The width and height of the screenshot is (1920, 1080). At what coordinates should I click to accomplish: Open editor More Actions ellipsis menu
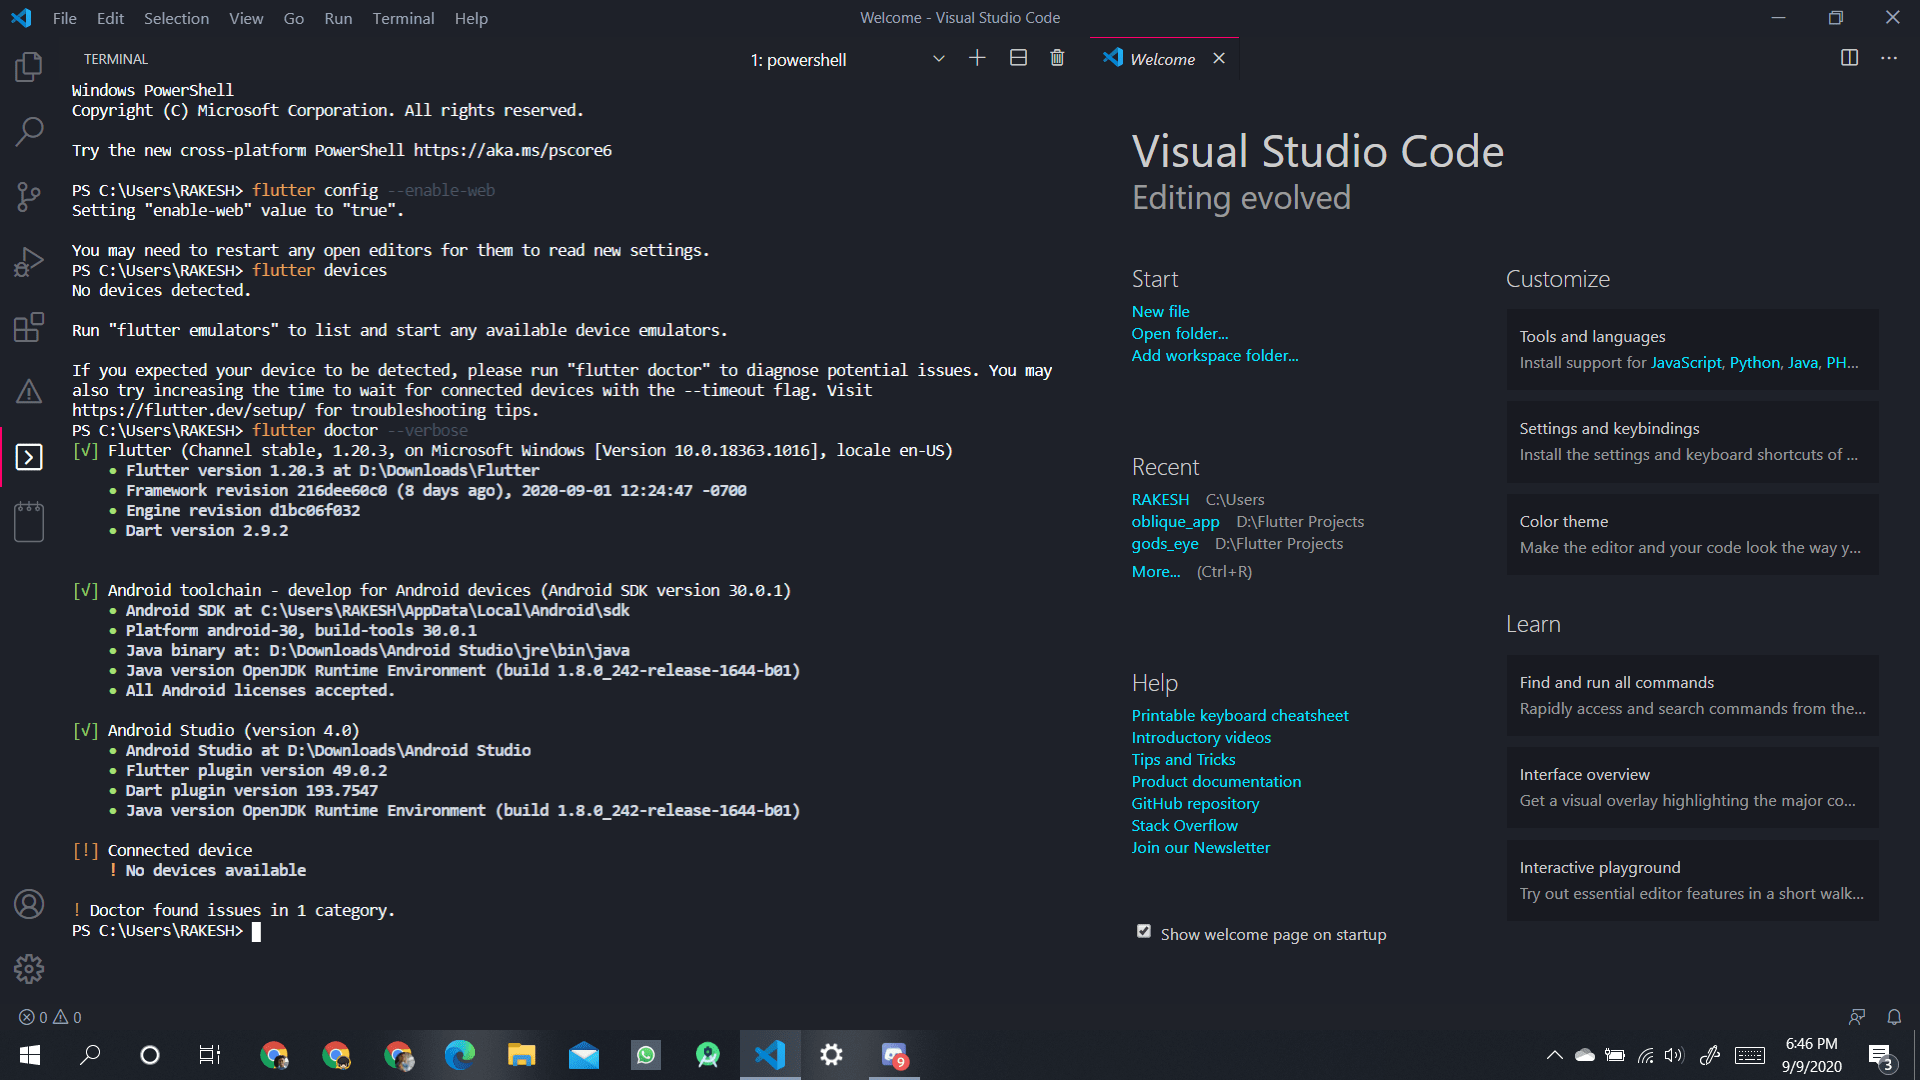coord(1888,58)
